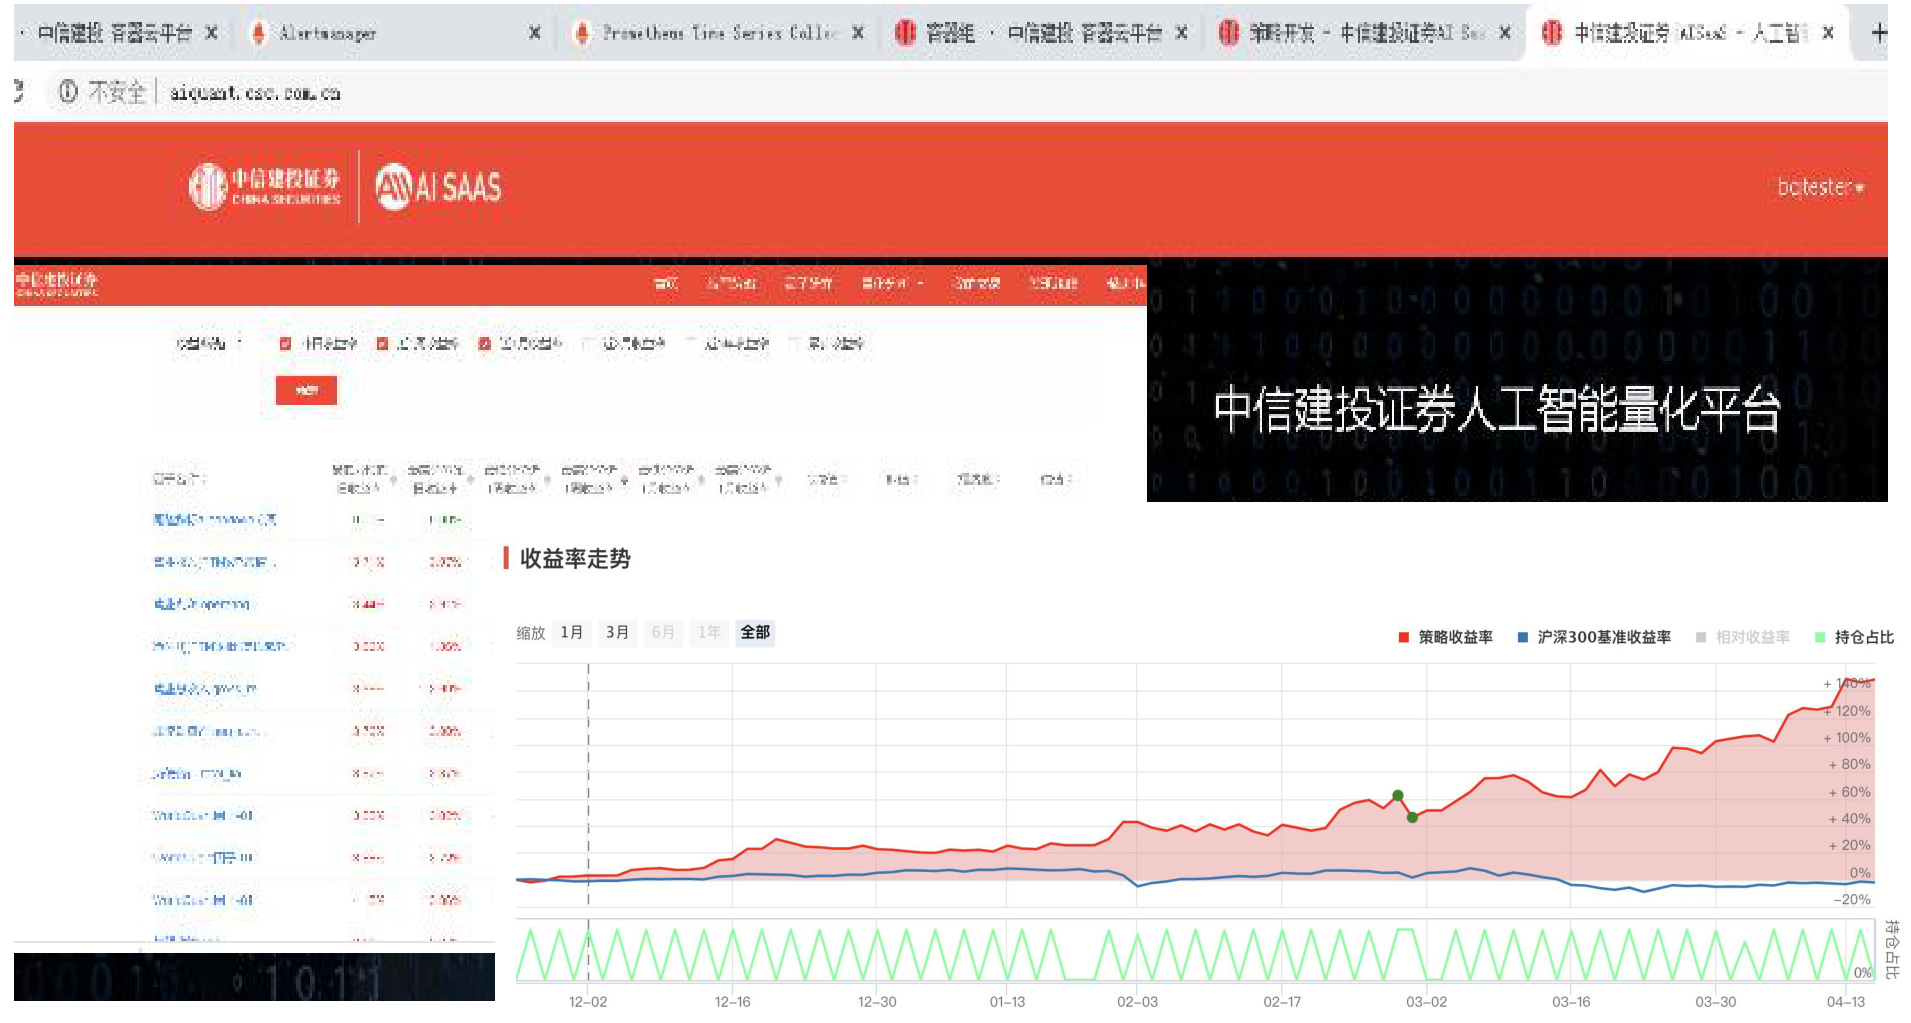Image resolution: width=1911 pixels, height=1023 pixels.
Task: Expand the nav menu item with arrow
Action: (x=892, y=284)
